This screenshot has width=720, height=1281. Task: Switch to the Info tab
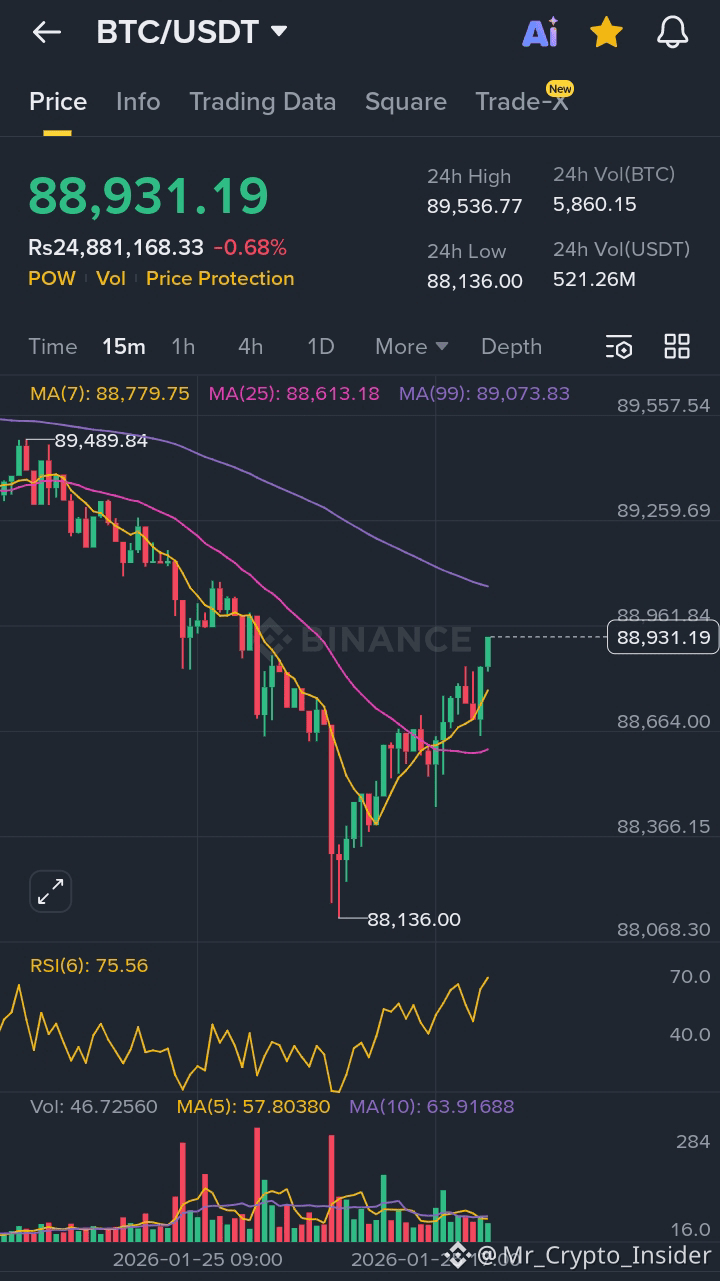[138, 102]
